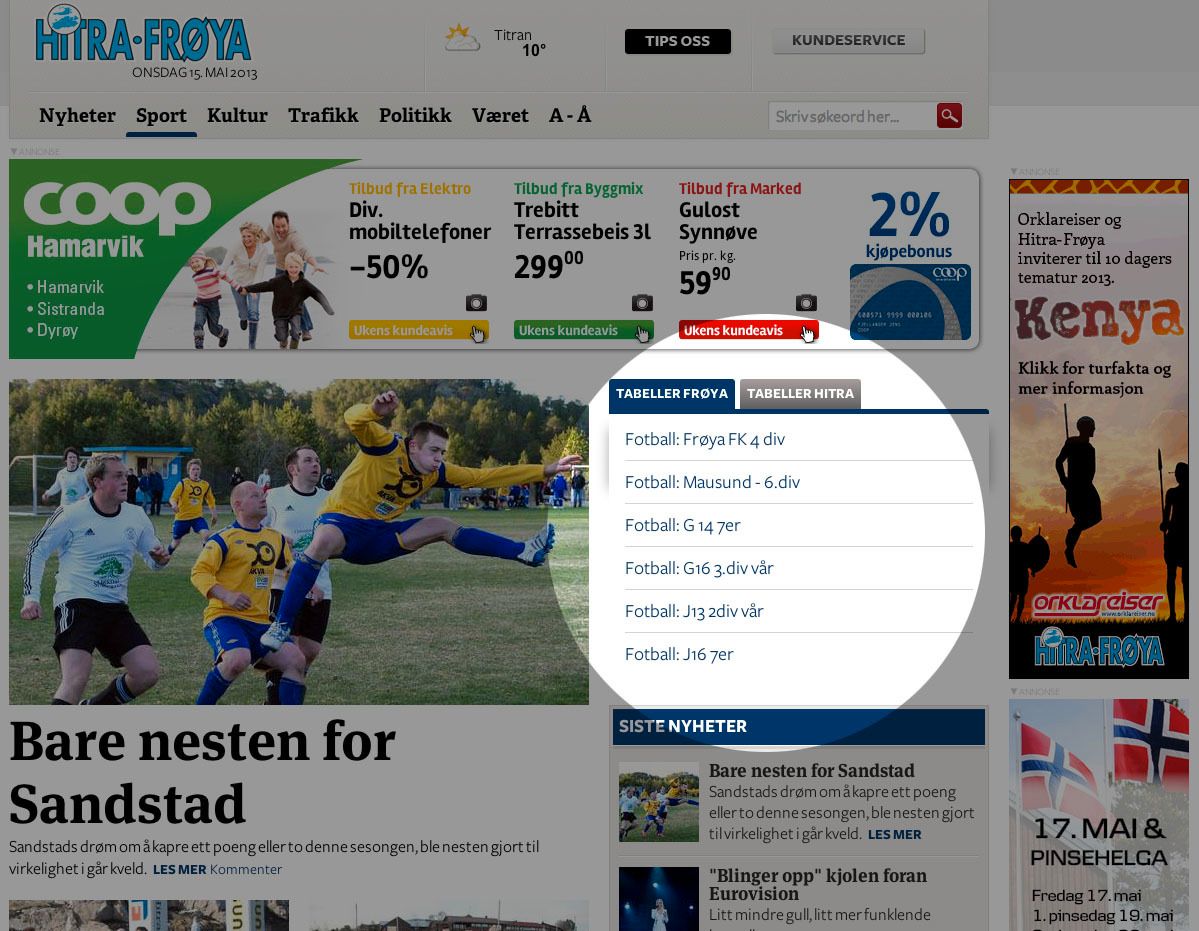Open KUNDESERVICE in the header

pyautogui.click(x=848, y=41)
